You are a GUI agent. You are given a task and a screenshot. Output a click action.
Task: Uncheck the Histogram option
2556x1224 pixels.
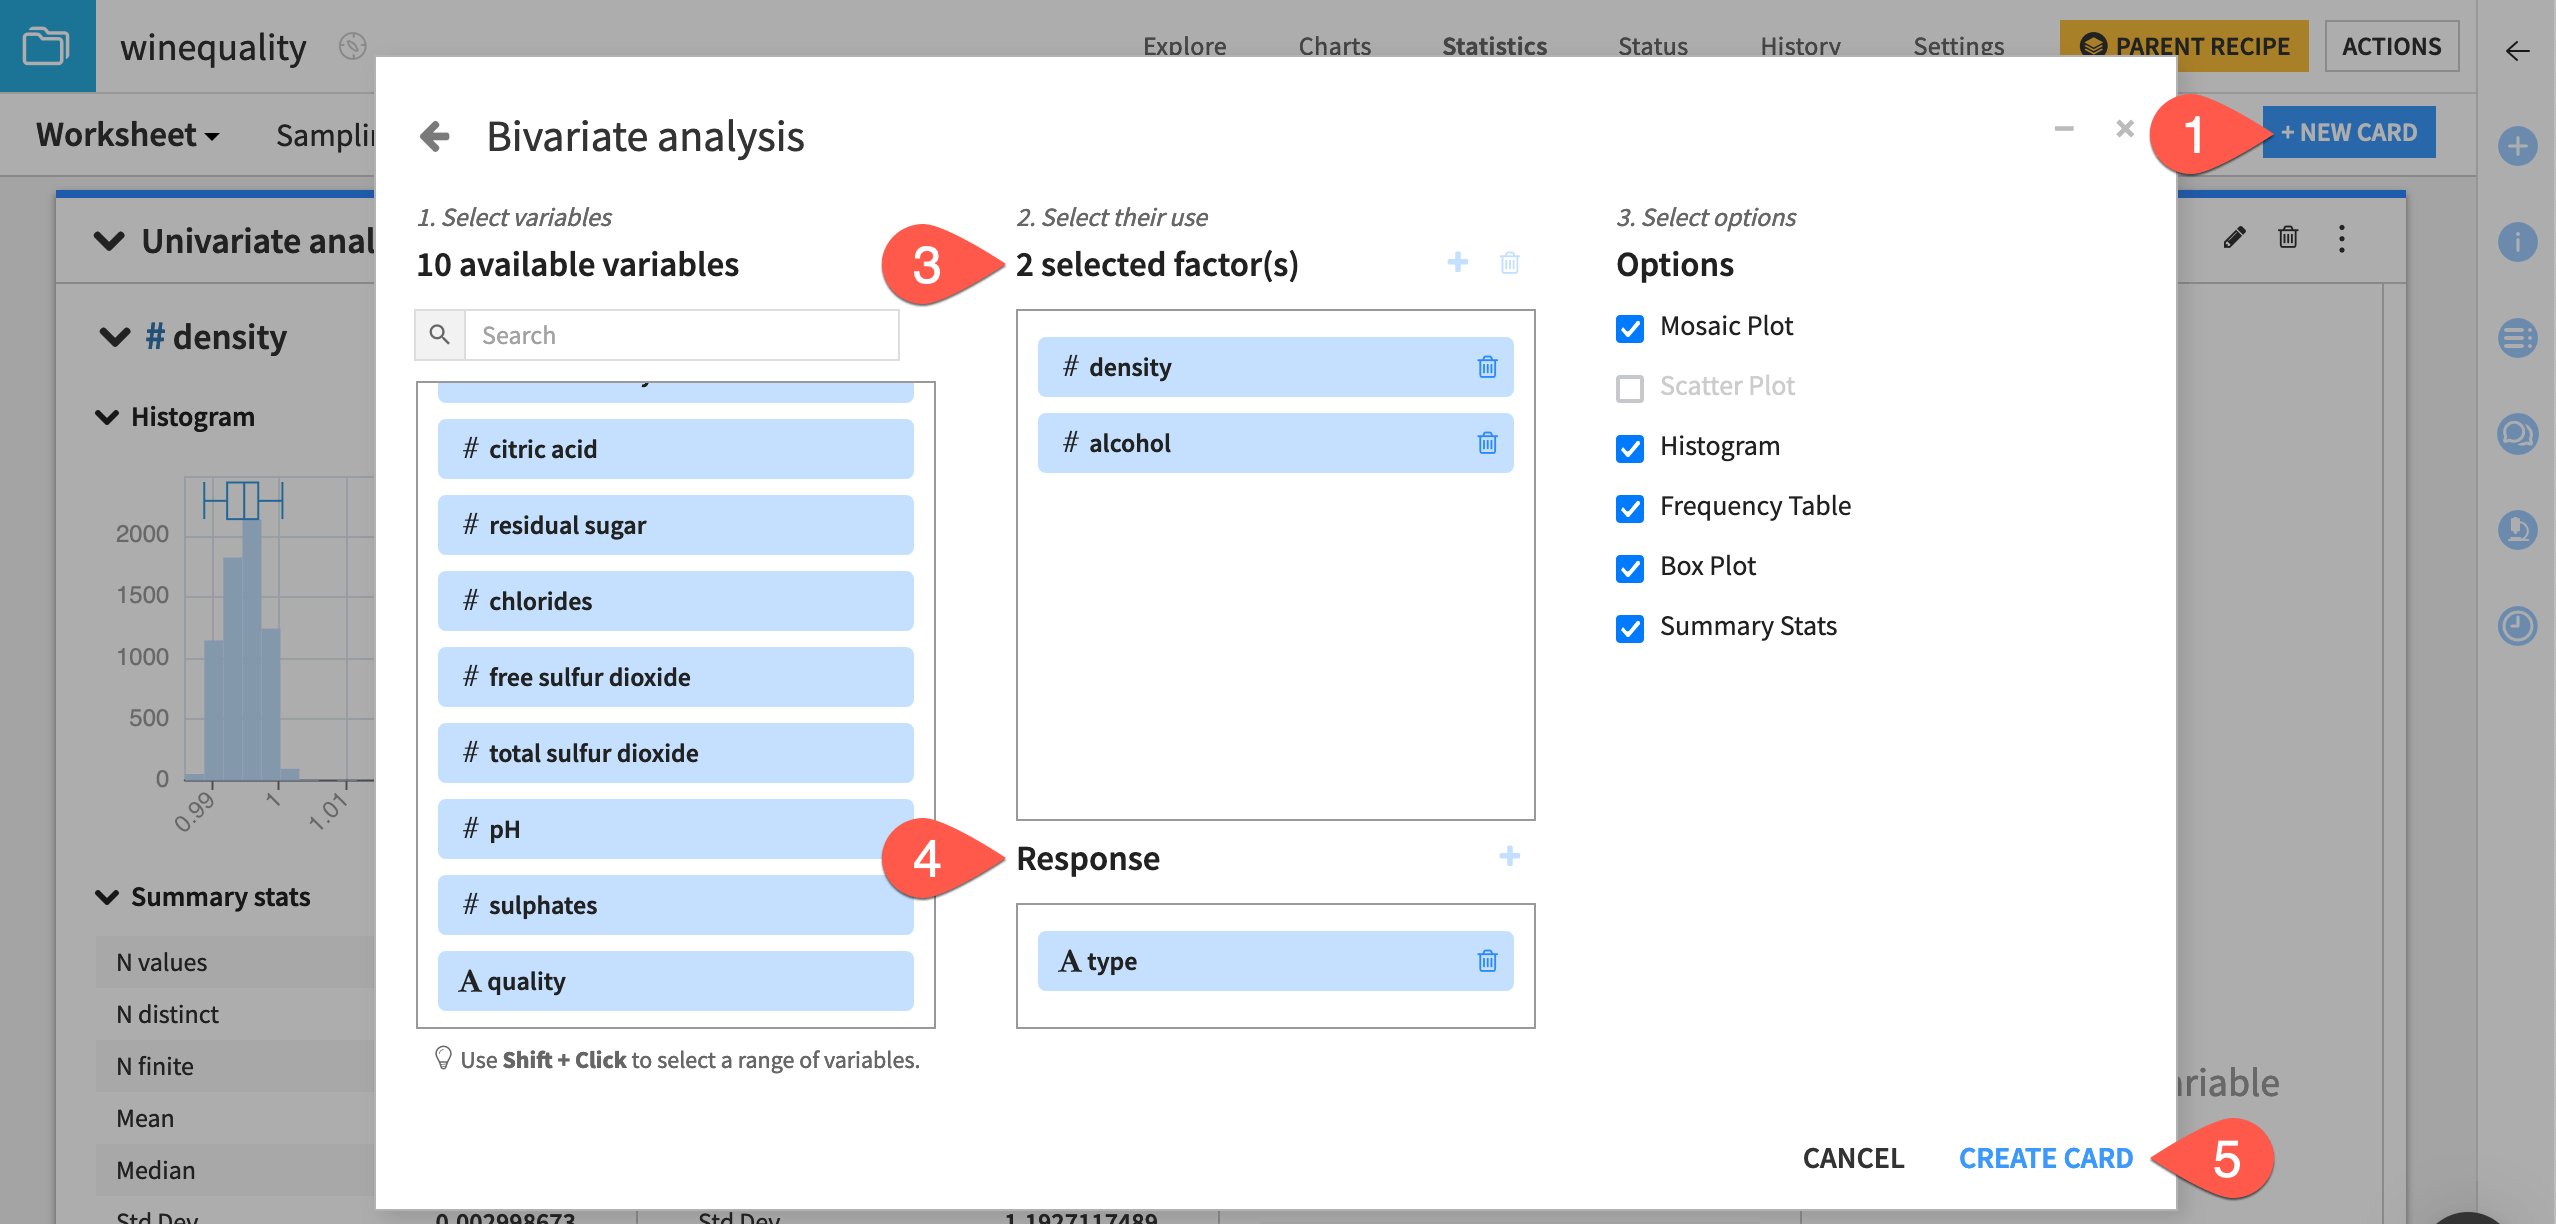[1629, 448]
